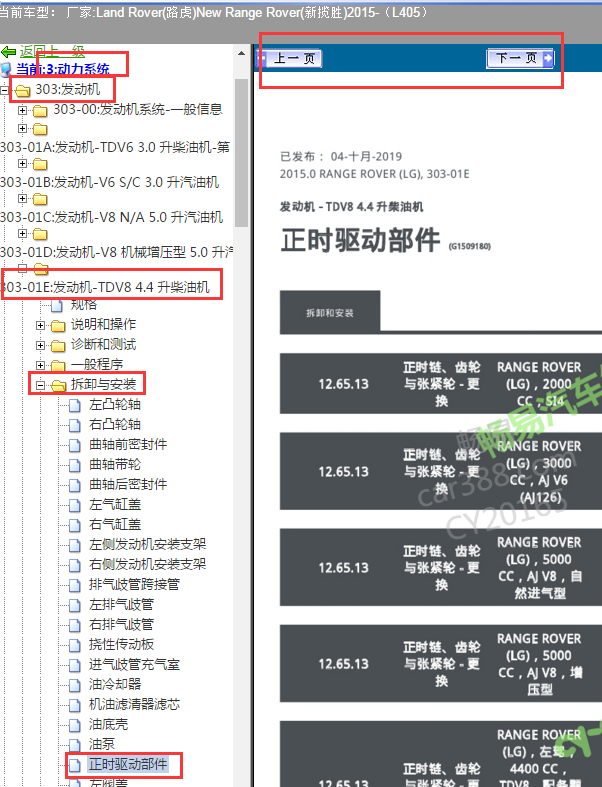Open the 右侧发动机安装支架 page icon
The height and width of the screenshot is (787, 602).
(x=74, y=565)
